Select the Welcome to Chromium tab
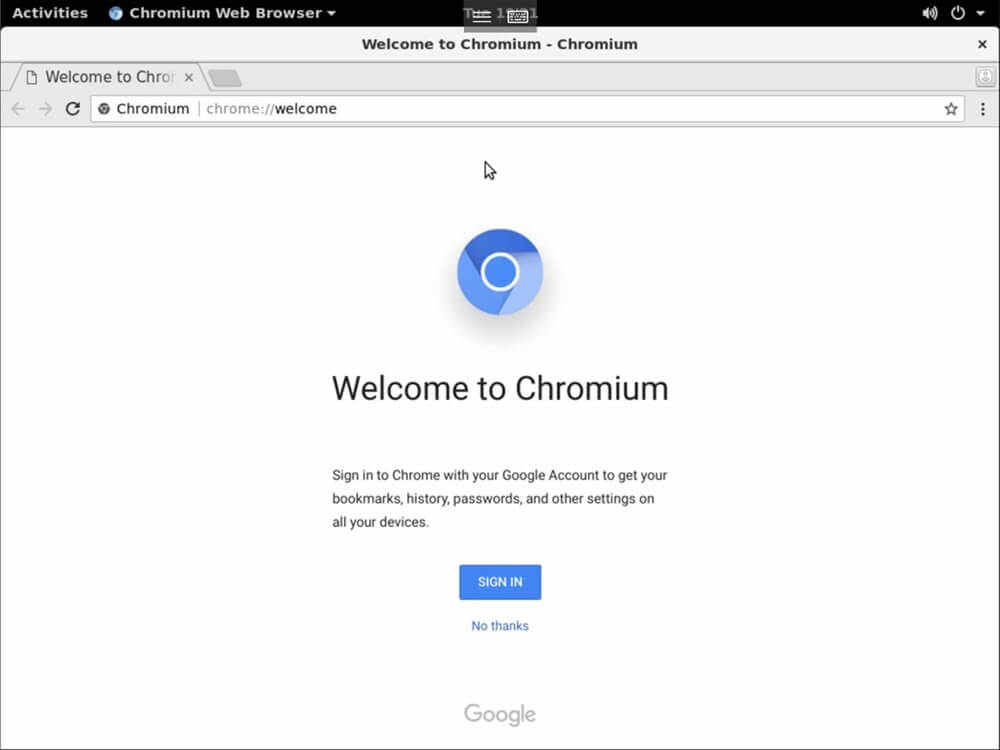The width and height of the screenshot is (1000, 750). pos(108,77)
